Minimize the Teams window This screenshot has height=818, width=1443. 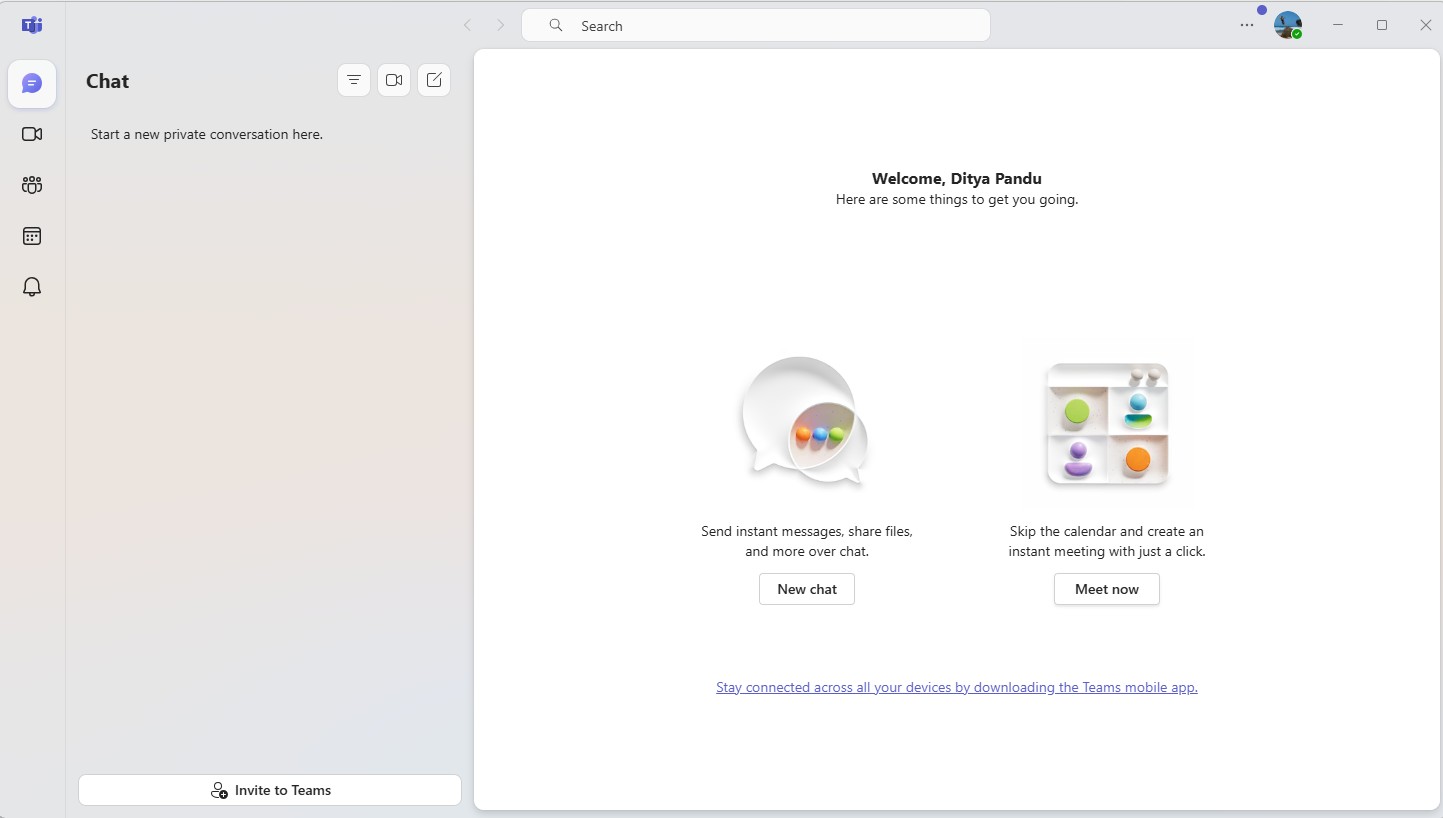tap(1338, 25)
